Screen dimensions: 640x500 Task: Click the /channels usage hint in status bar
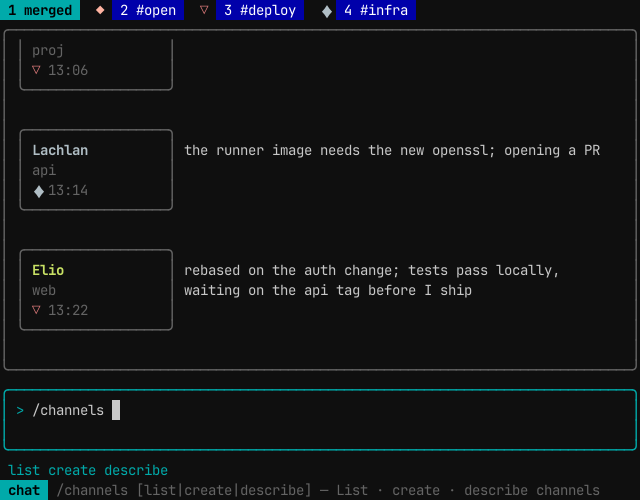[x=328, y=490]
